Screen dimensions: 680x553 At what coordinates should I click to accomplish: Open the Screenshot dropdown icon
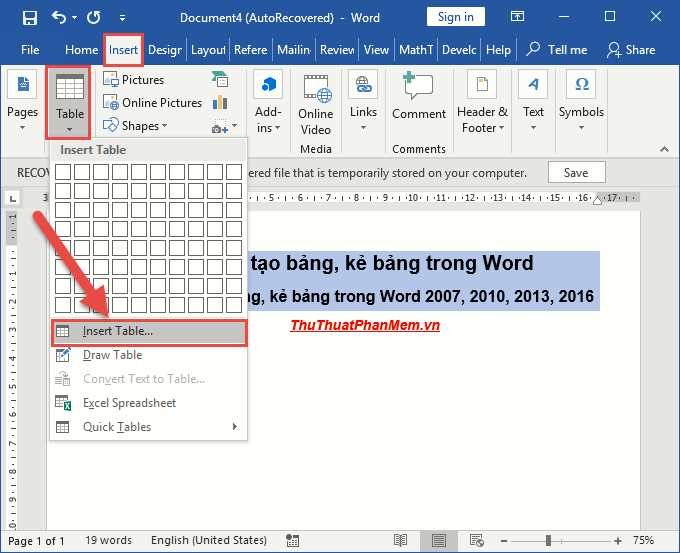(224, 126)
